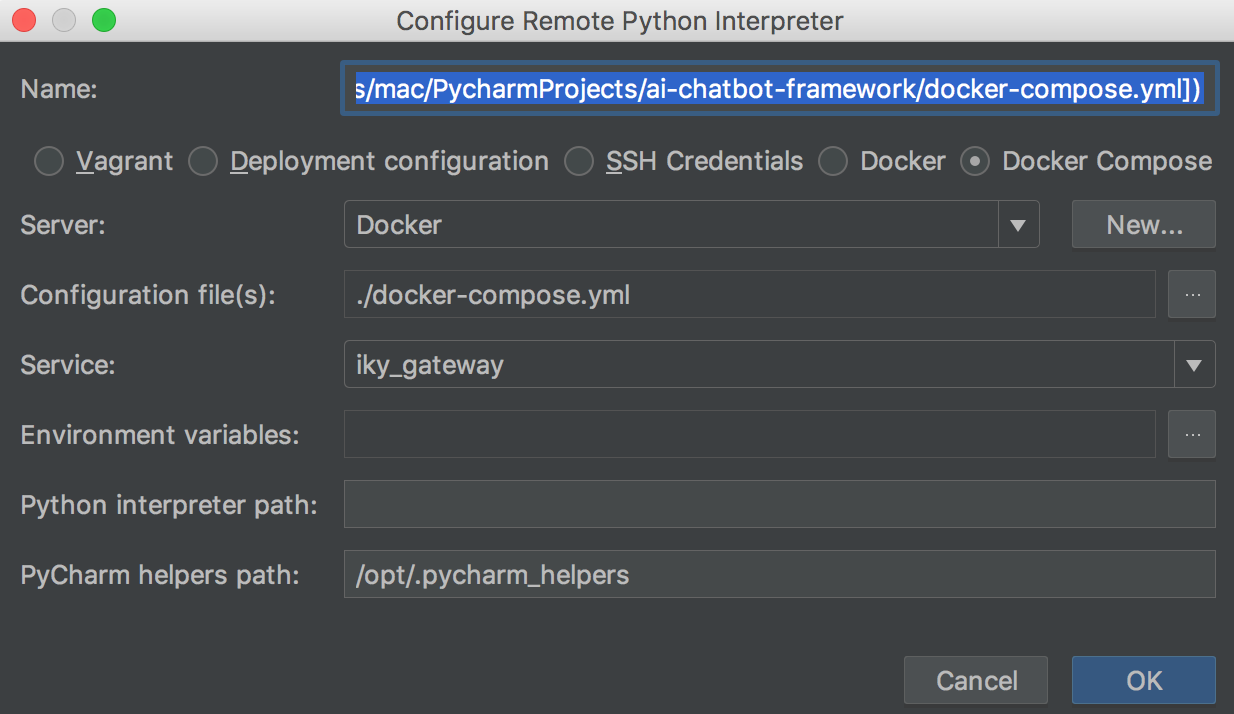1234x714 pixels.
Task: Open Environment variables editor via ellipsis button
Action: 1192,435
